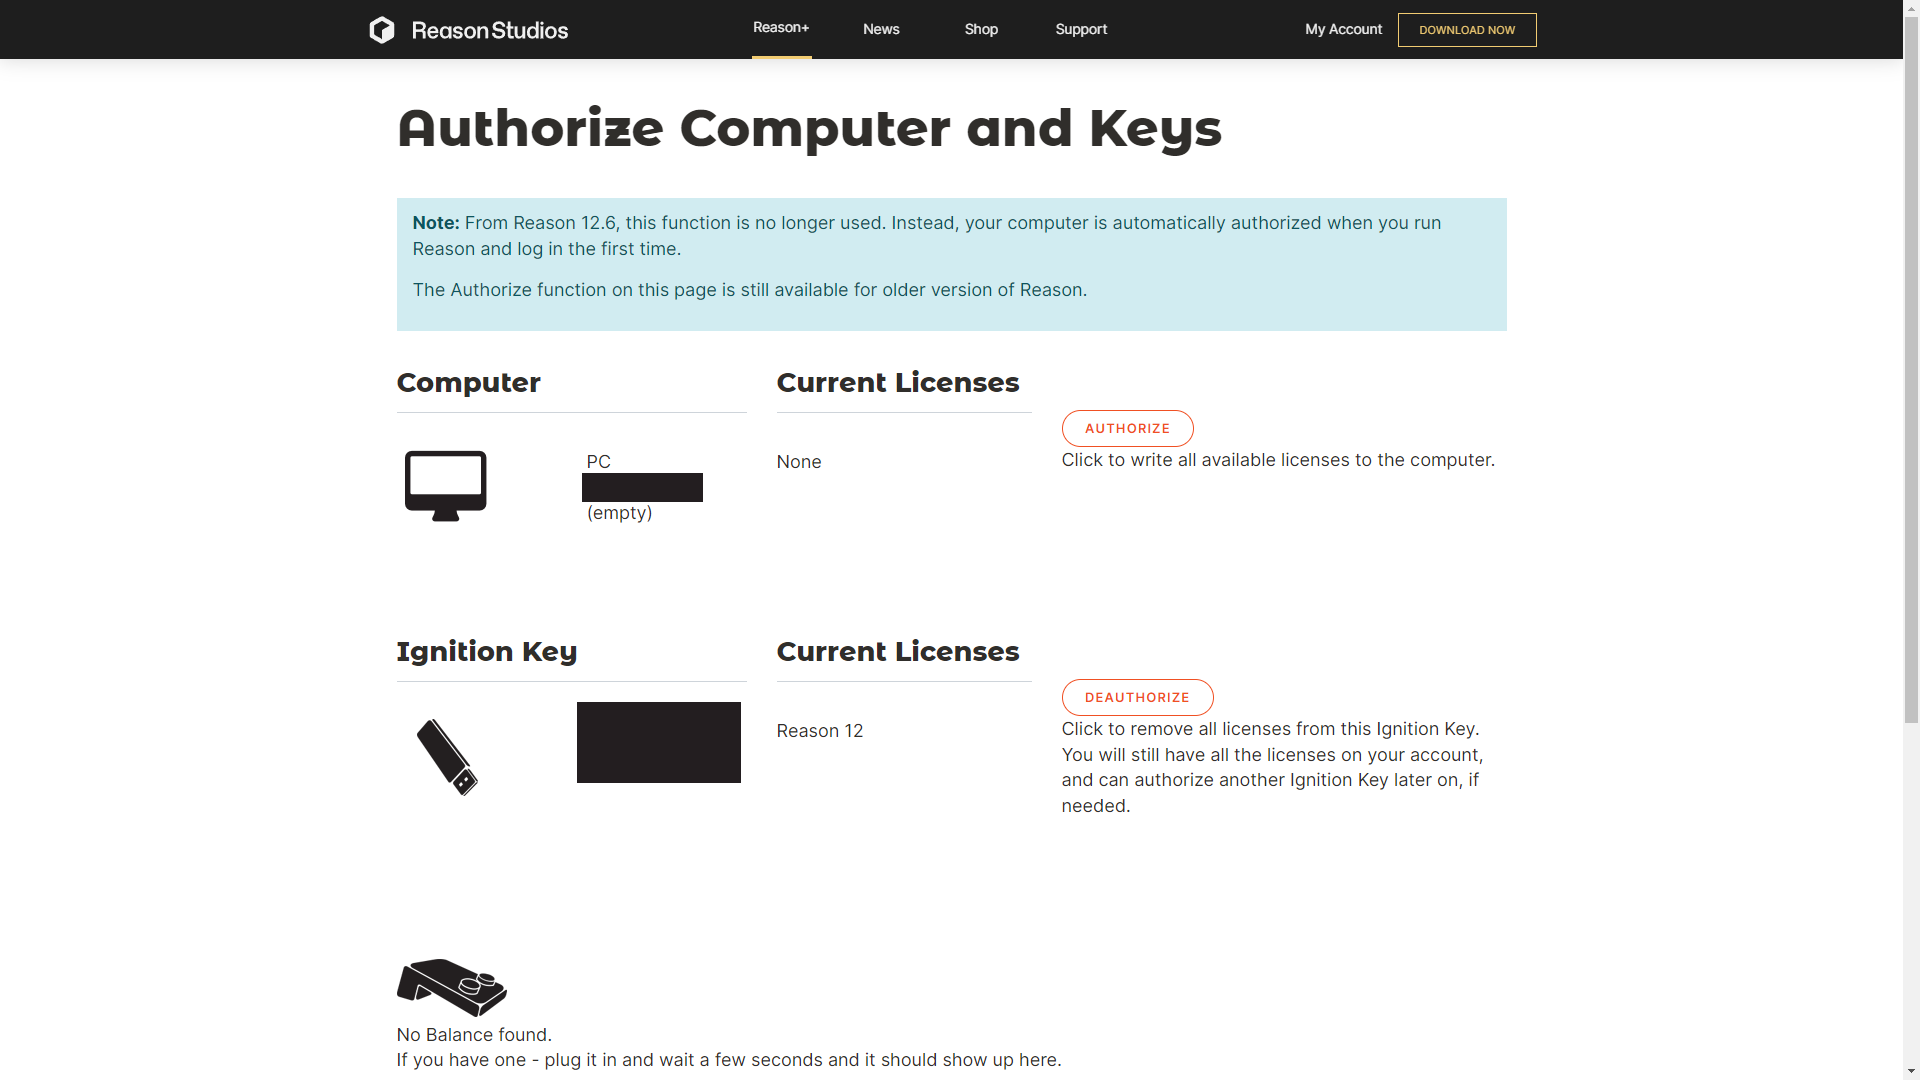Open the Support menu item
Image resolution: width=1920 pixels, height=1080 pixels.
(1081, 29)
